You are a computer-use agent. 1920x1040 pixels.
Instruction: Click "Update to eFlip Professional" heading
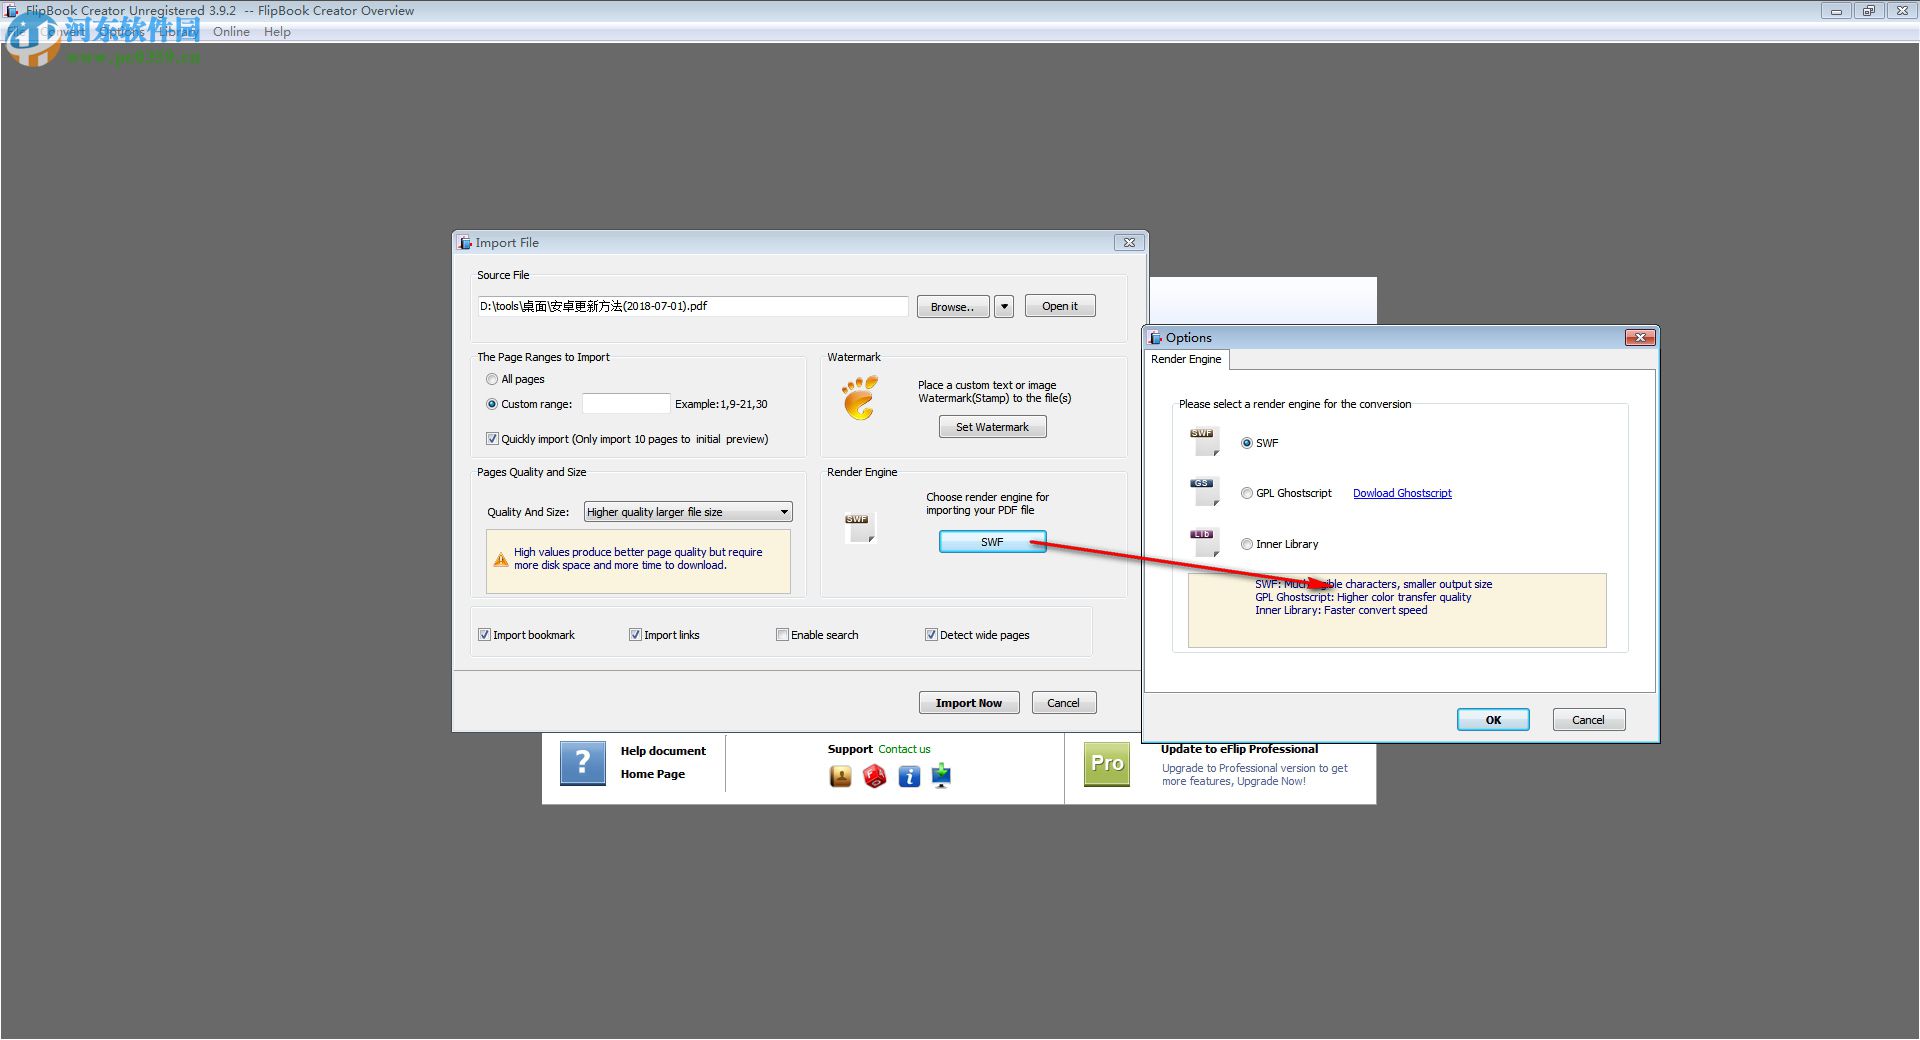tap(1239, 749)
